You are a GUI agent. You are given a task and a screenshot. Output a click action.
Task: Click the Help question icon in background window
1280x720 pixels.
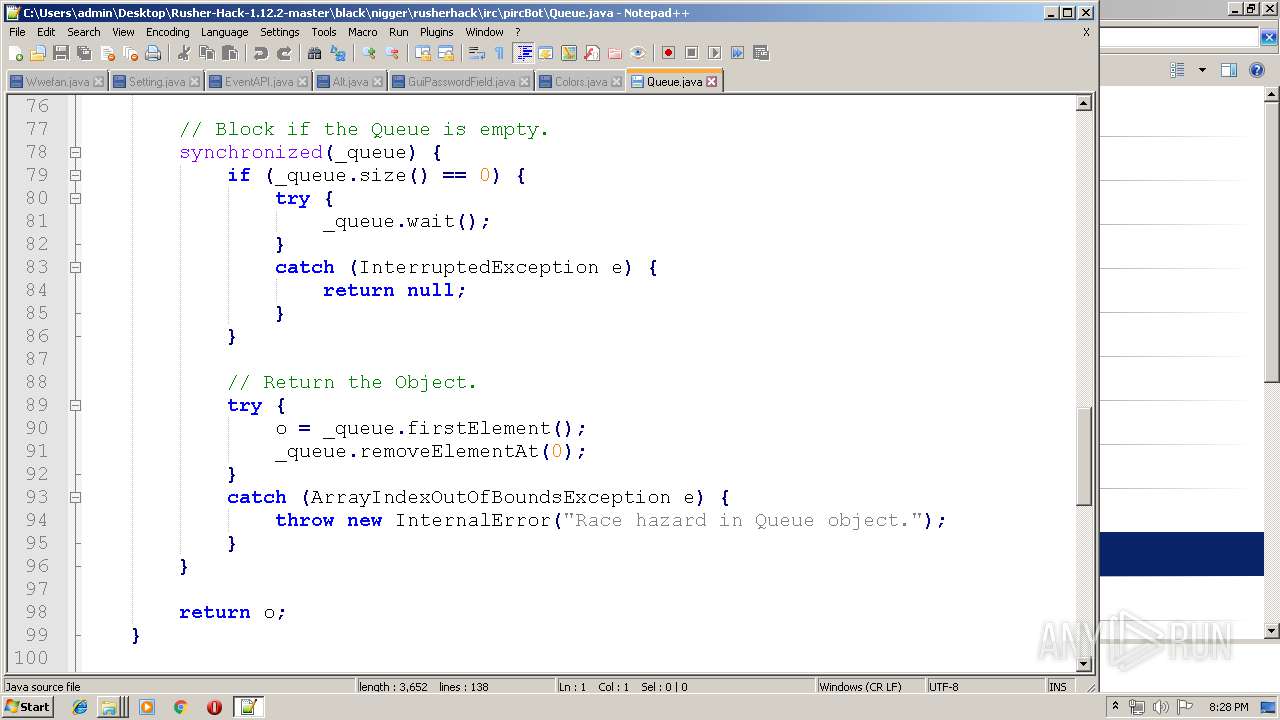(1257, 70)
